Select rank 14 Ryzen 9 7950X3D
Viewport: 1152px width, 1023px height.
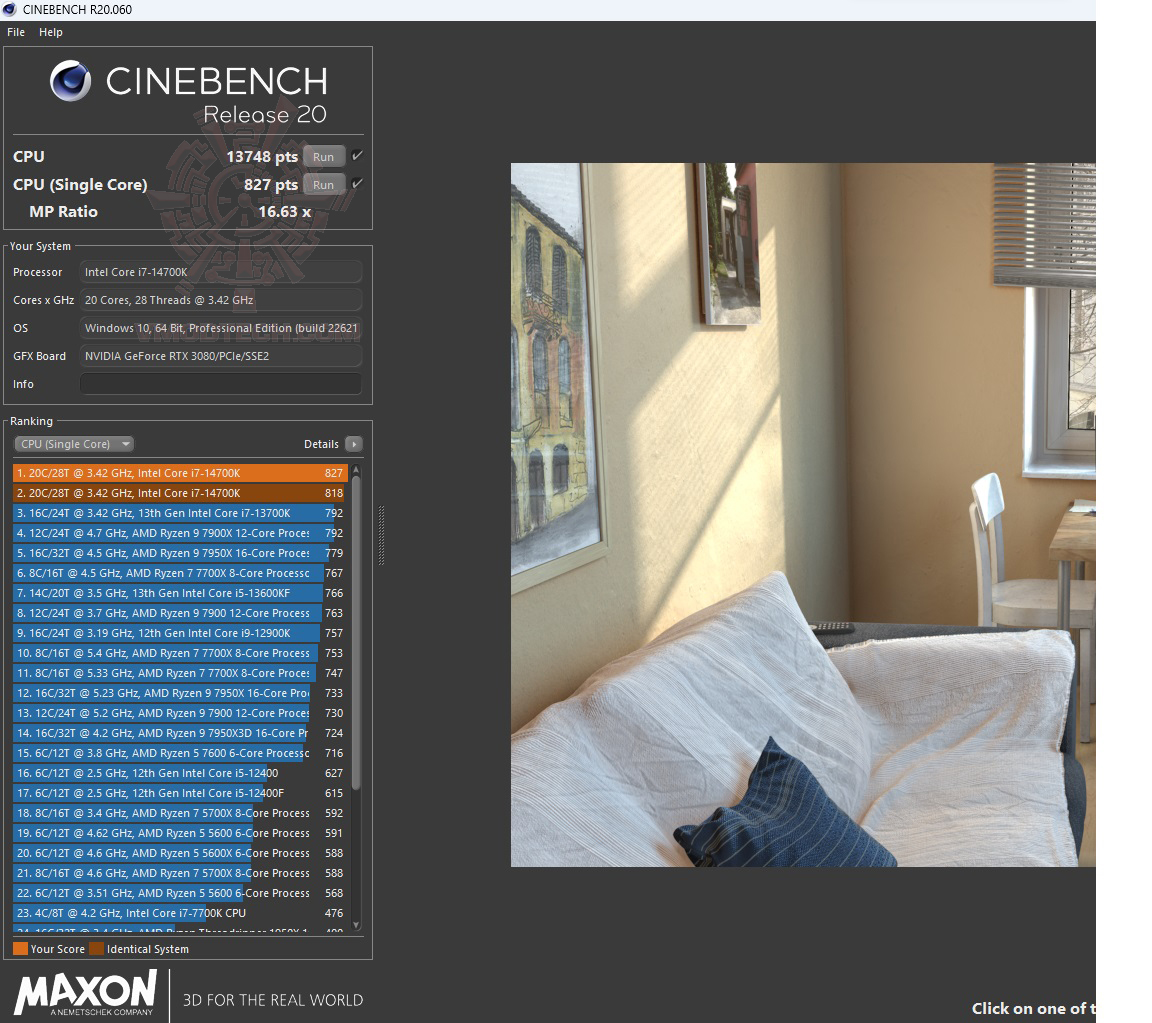pos(180,733)
